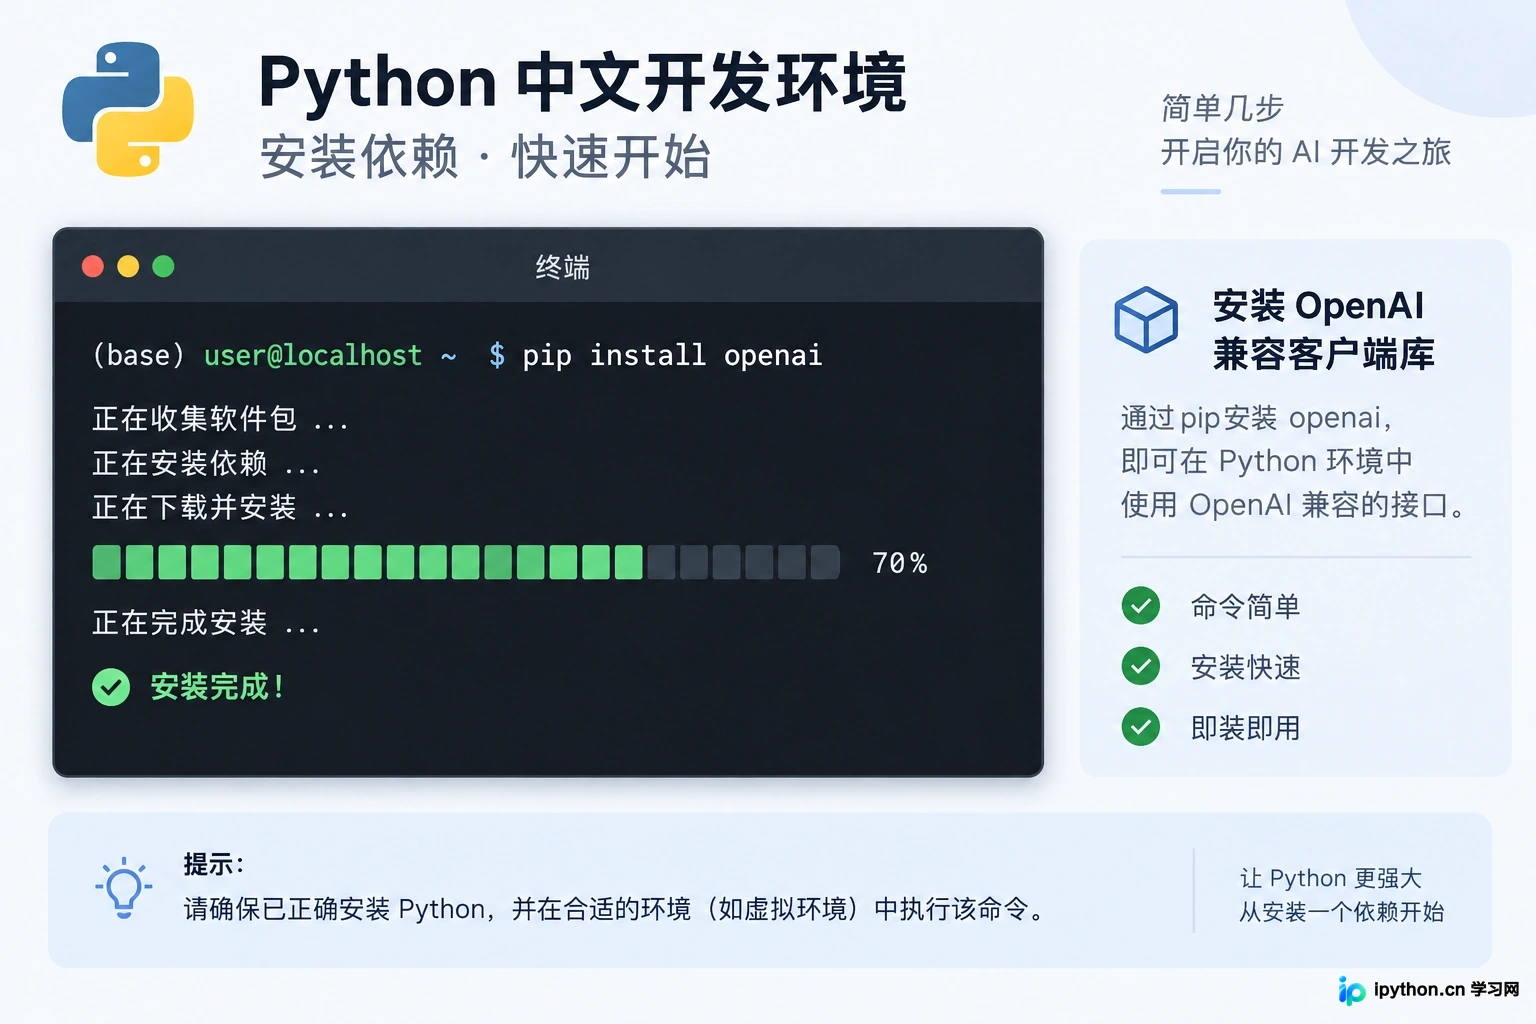The width and height of the screenshot is (1536, 1024).
Task: Click the green maximize dot in terminal
Action: (x=163, y=266)
